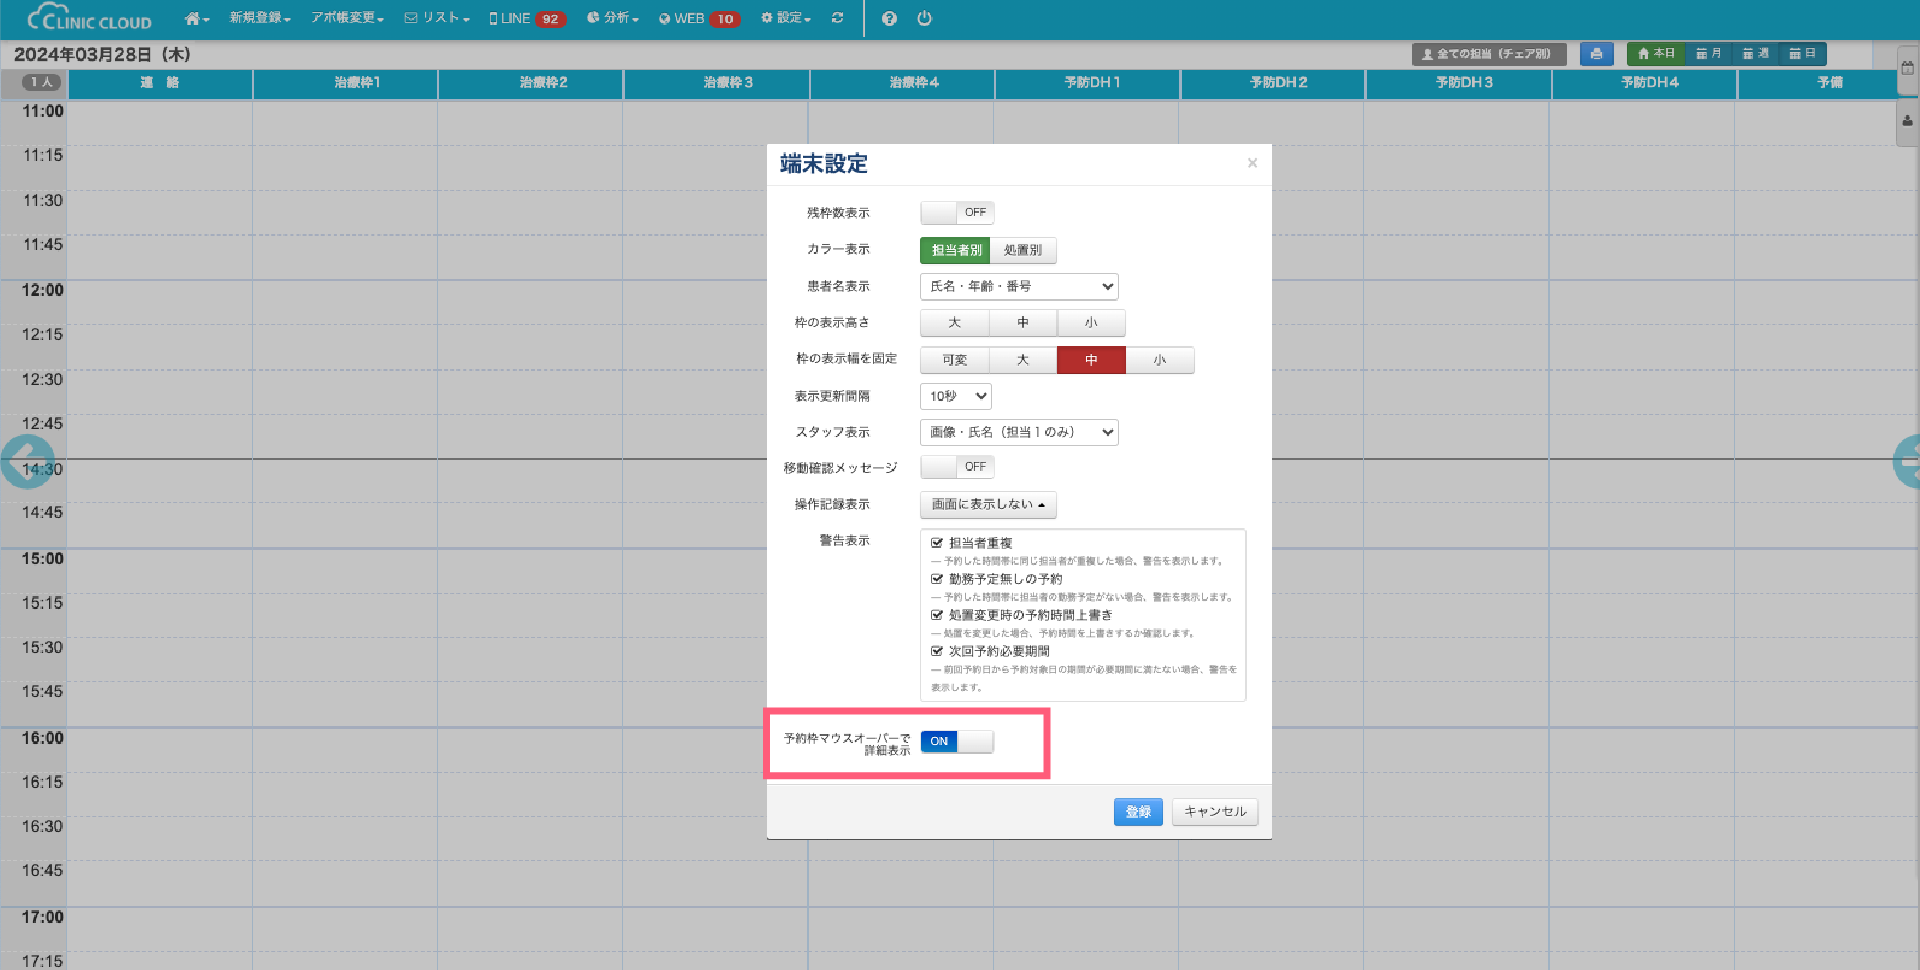Image resolution: width=1920 pixels, height=970 pixels.
Task: Open the 新規登録 menu
Action: pos(259,18)
